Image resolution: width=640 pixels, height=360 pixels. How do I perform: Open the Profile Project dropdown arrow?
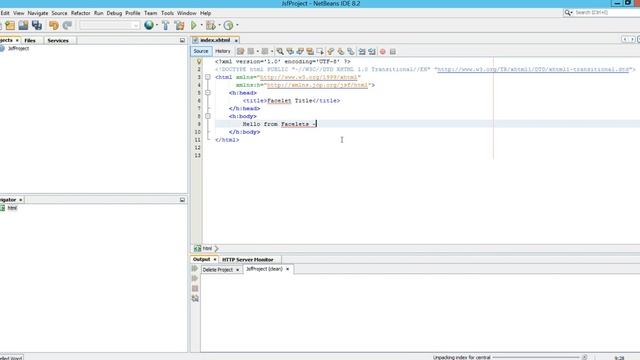pyautogui.click(x=237, y=25)
